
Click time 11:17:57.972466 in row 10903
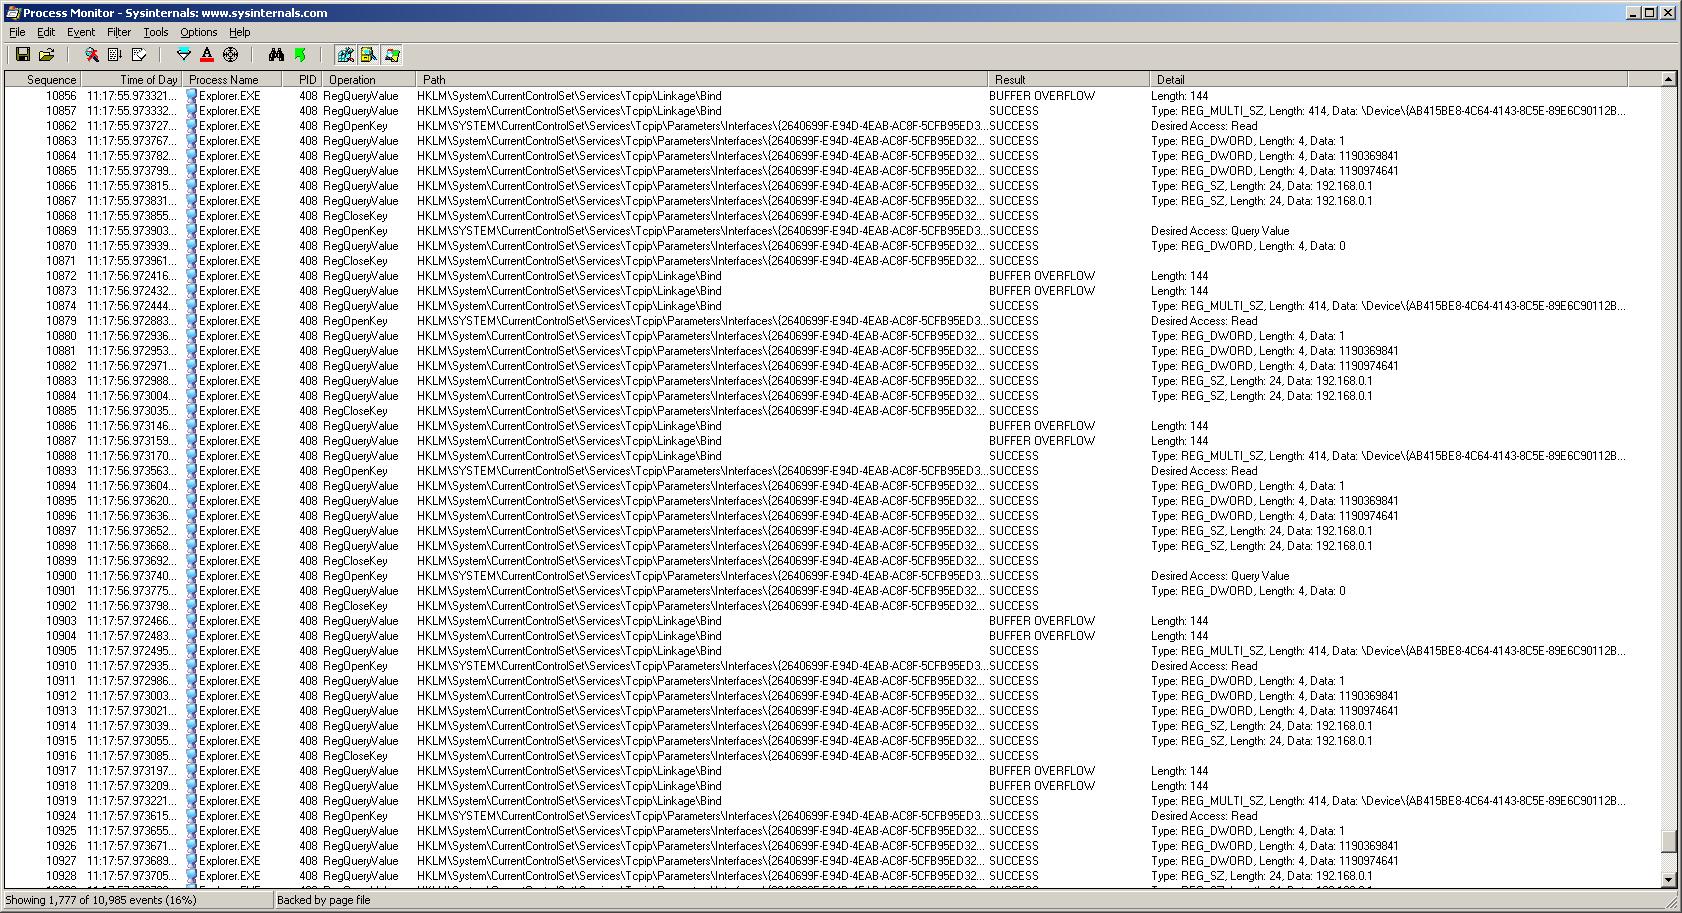tap(131, 621)
